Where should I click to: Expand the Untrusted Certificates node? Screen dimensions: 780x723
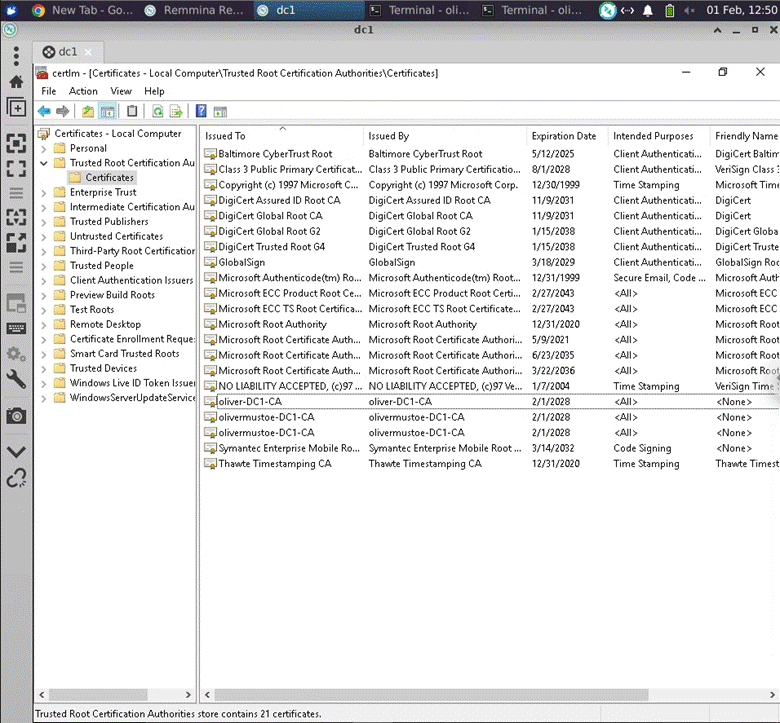pos(44,236)
